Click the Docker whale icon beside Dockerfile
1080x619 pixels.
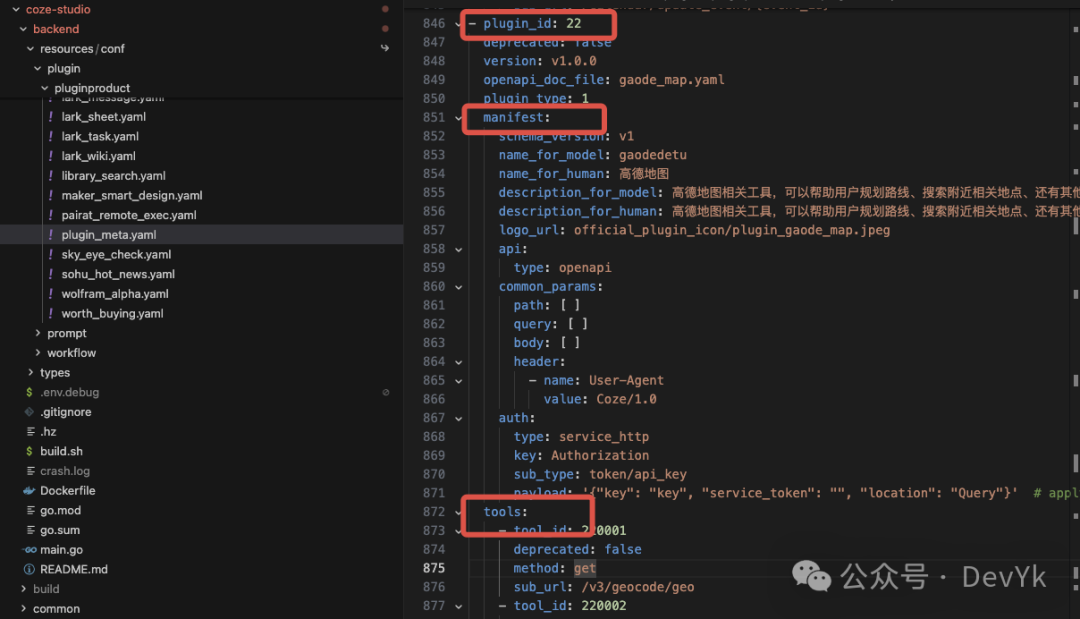coord(29,491)
